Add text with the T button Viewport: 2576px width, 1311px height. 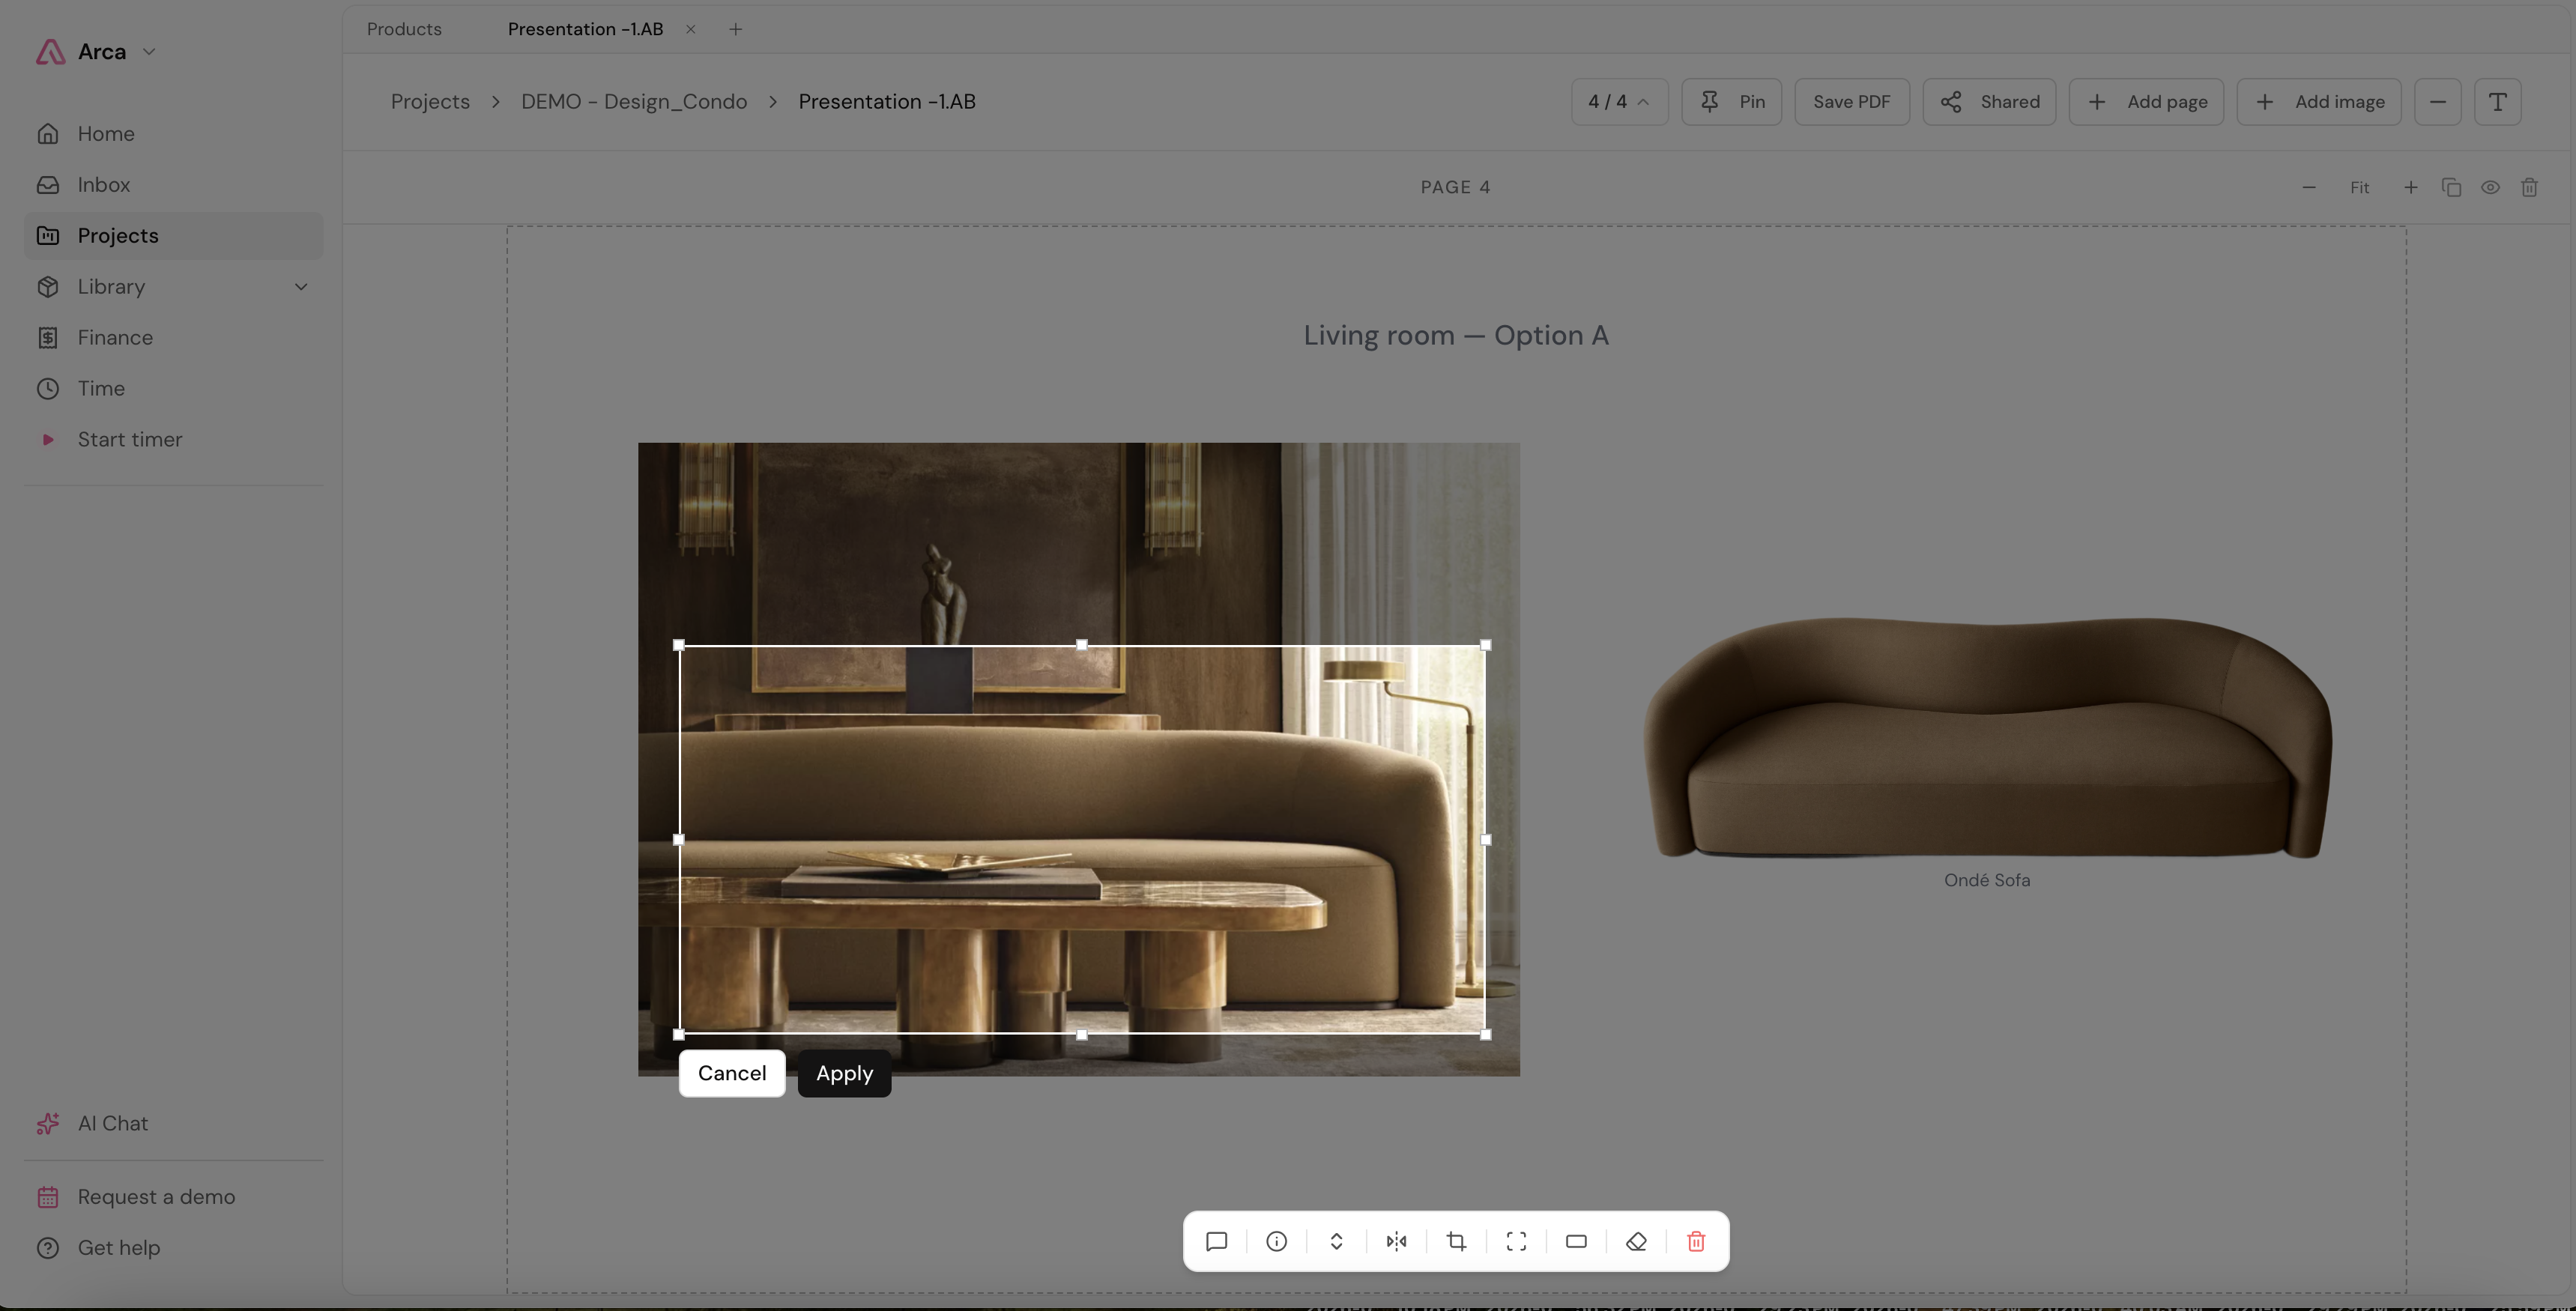2497,101
